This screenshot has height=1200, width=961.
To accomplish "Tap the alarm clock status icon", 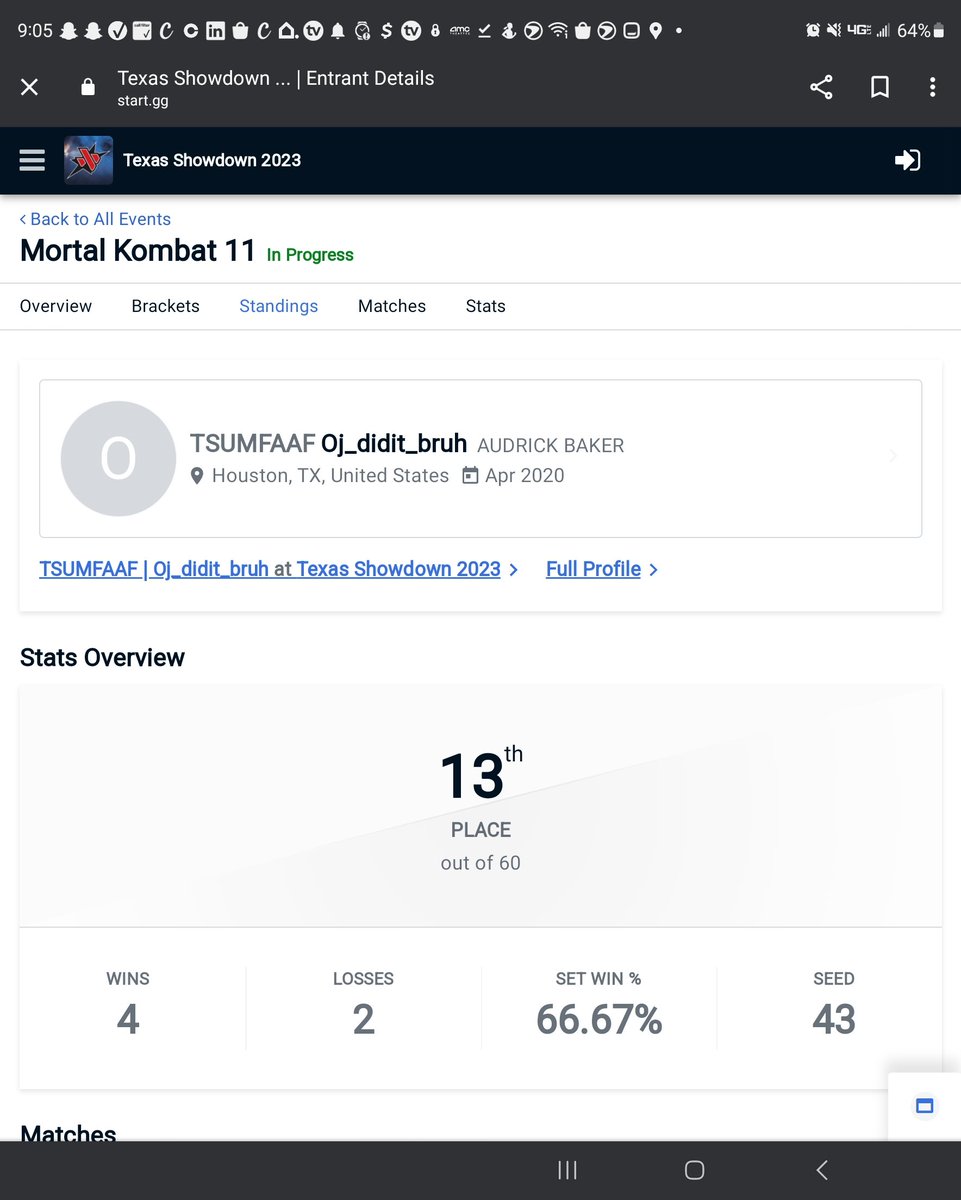I will (x=813, y=31).
